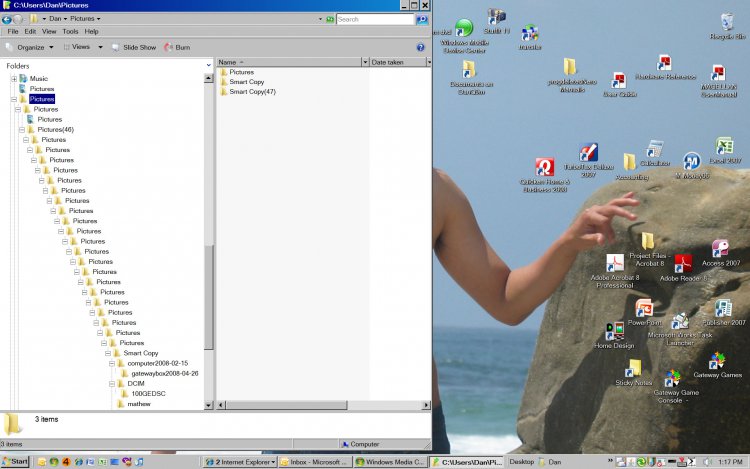Open Sticky Notes desktop shortcut

634,373
